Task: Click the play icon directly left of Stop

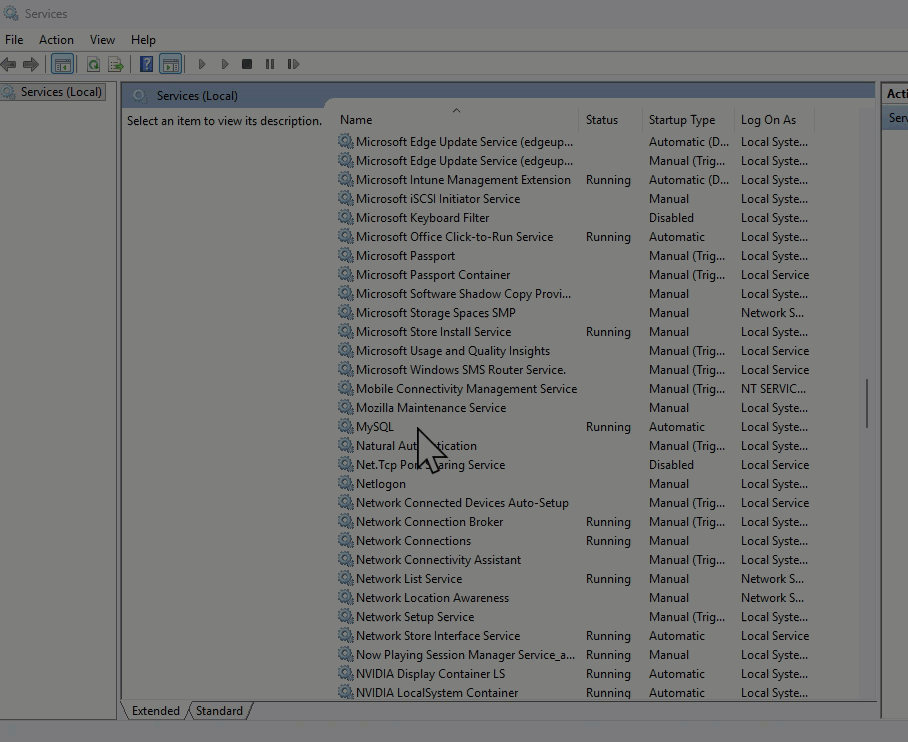Action: click(x=225, y=64)
